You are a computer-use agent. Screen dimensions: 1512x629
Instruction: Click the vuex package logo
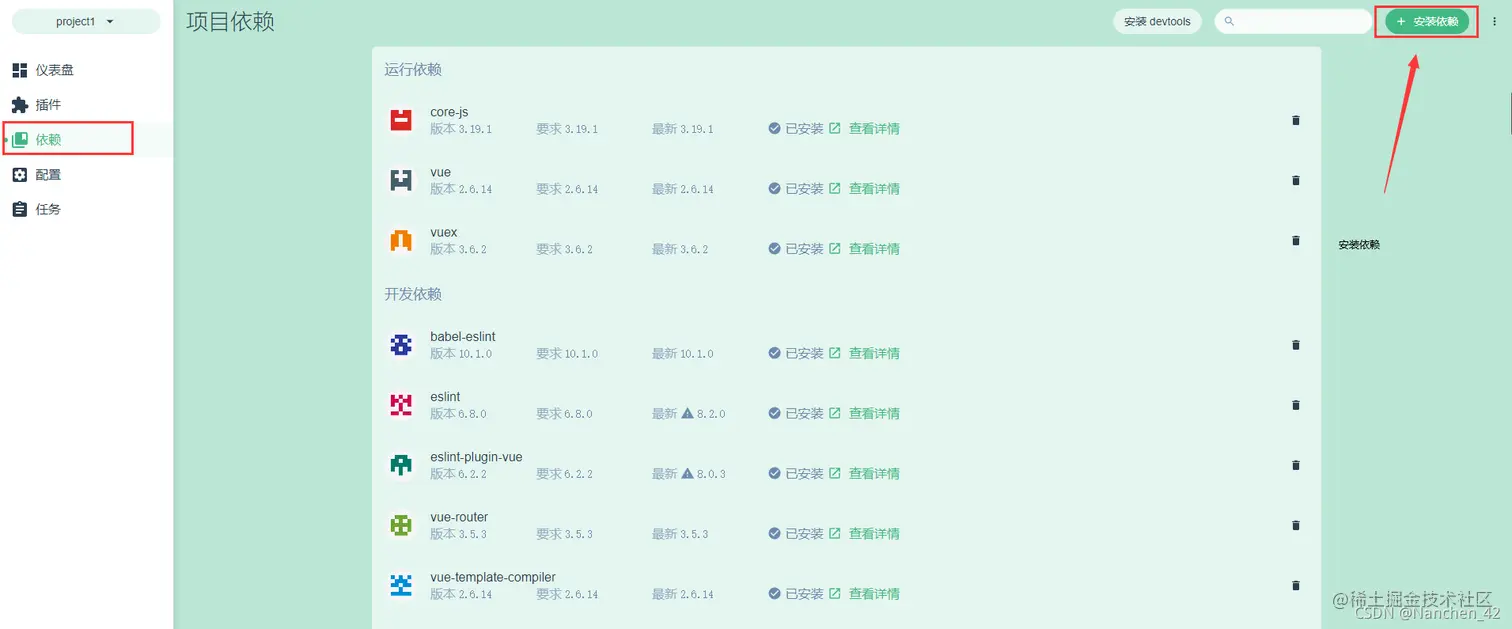point(401,240)
